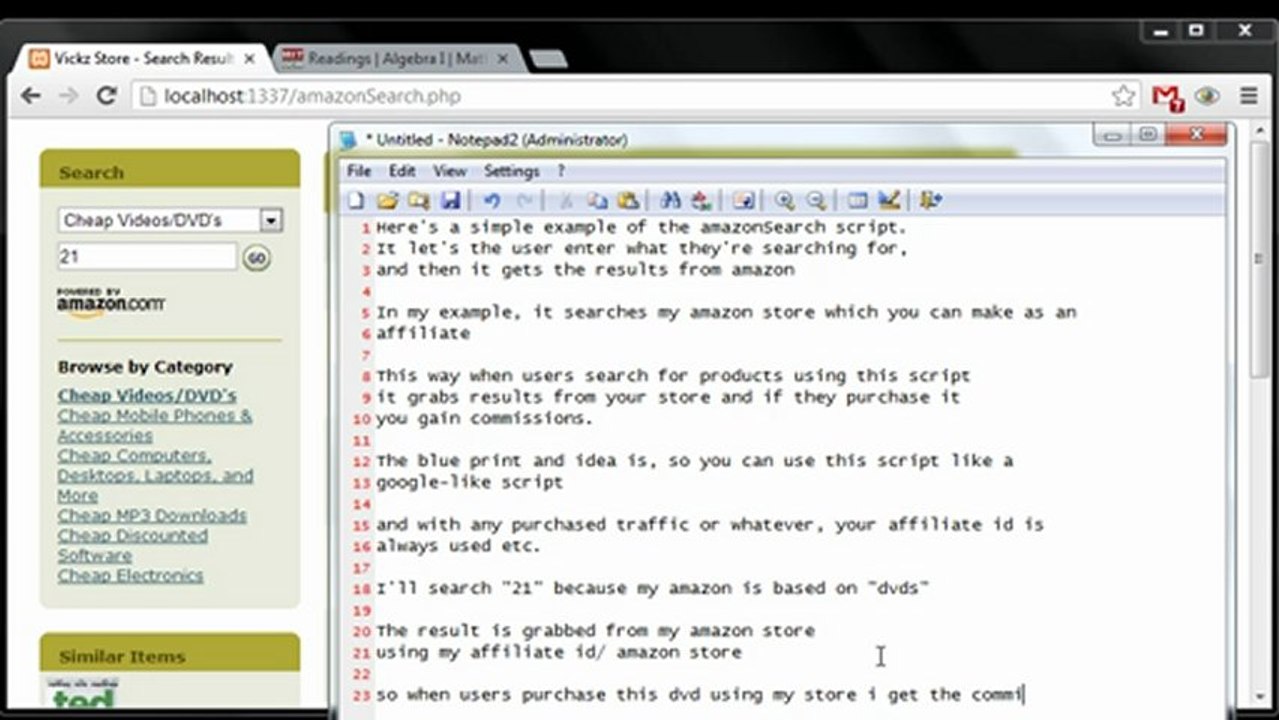Click the text 'google-like script' on line 13
Screen dimensions: 1279x720
469,482
